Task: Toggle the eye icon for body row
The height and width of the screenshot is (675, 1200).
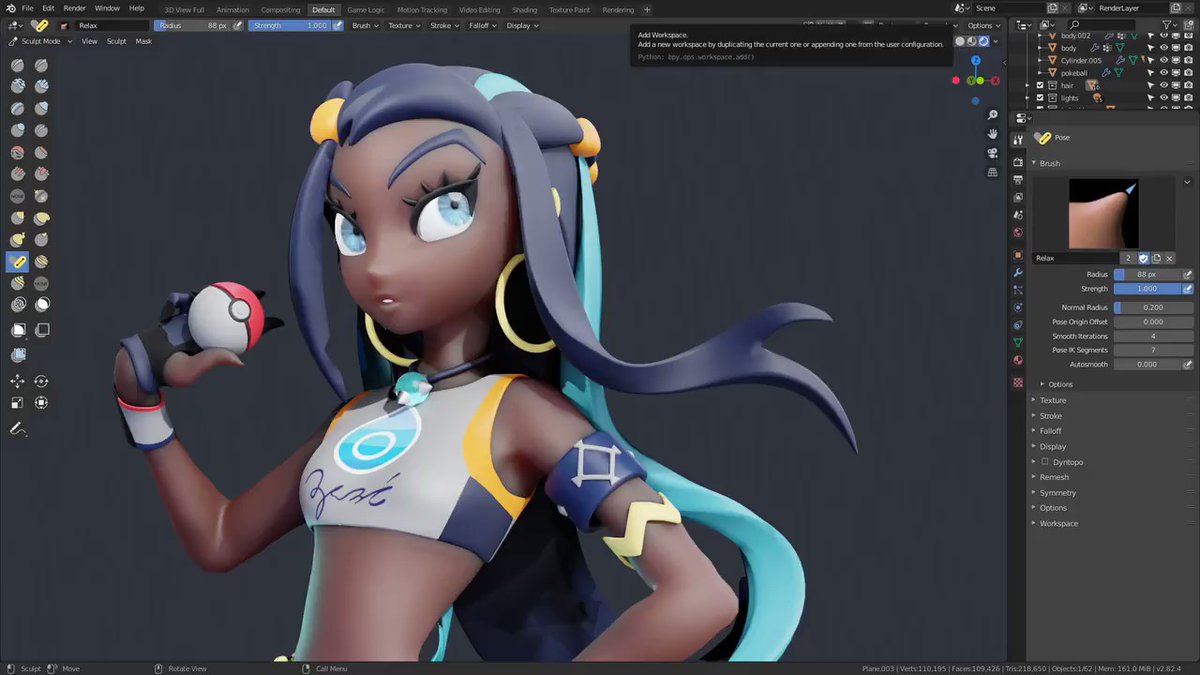Action: (x=1164, y=48)
